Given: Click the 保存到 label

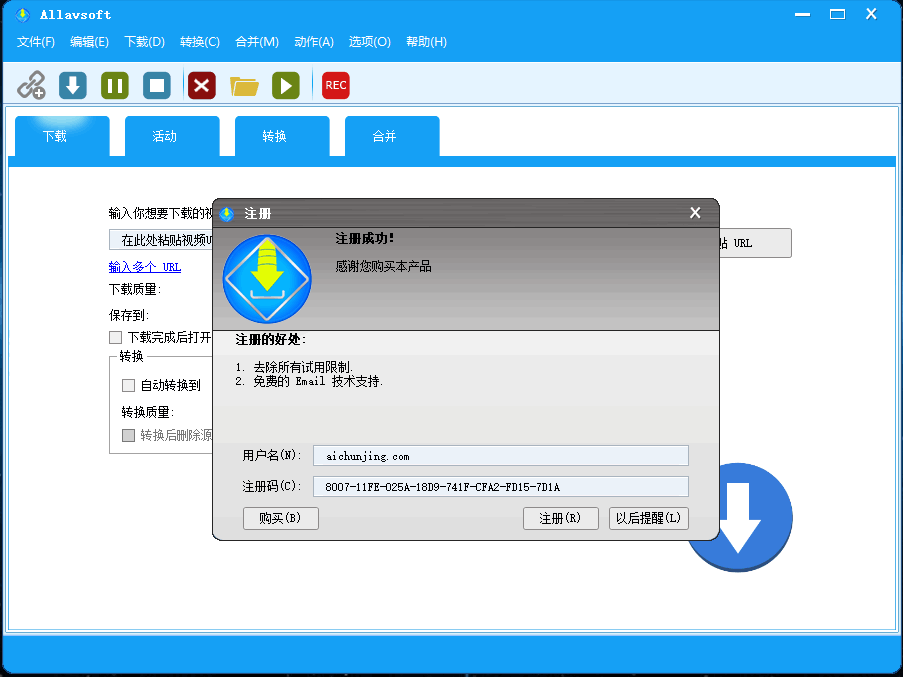Looking at the screenshot, I should (x=129, y=315).
